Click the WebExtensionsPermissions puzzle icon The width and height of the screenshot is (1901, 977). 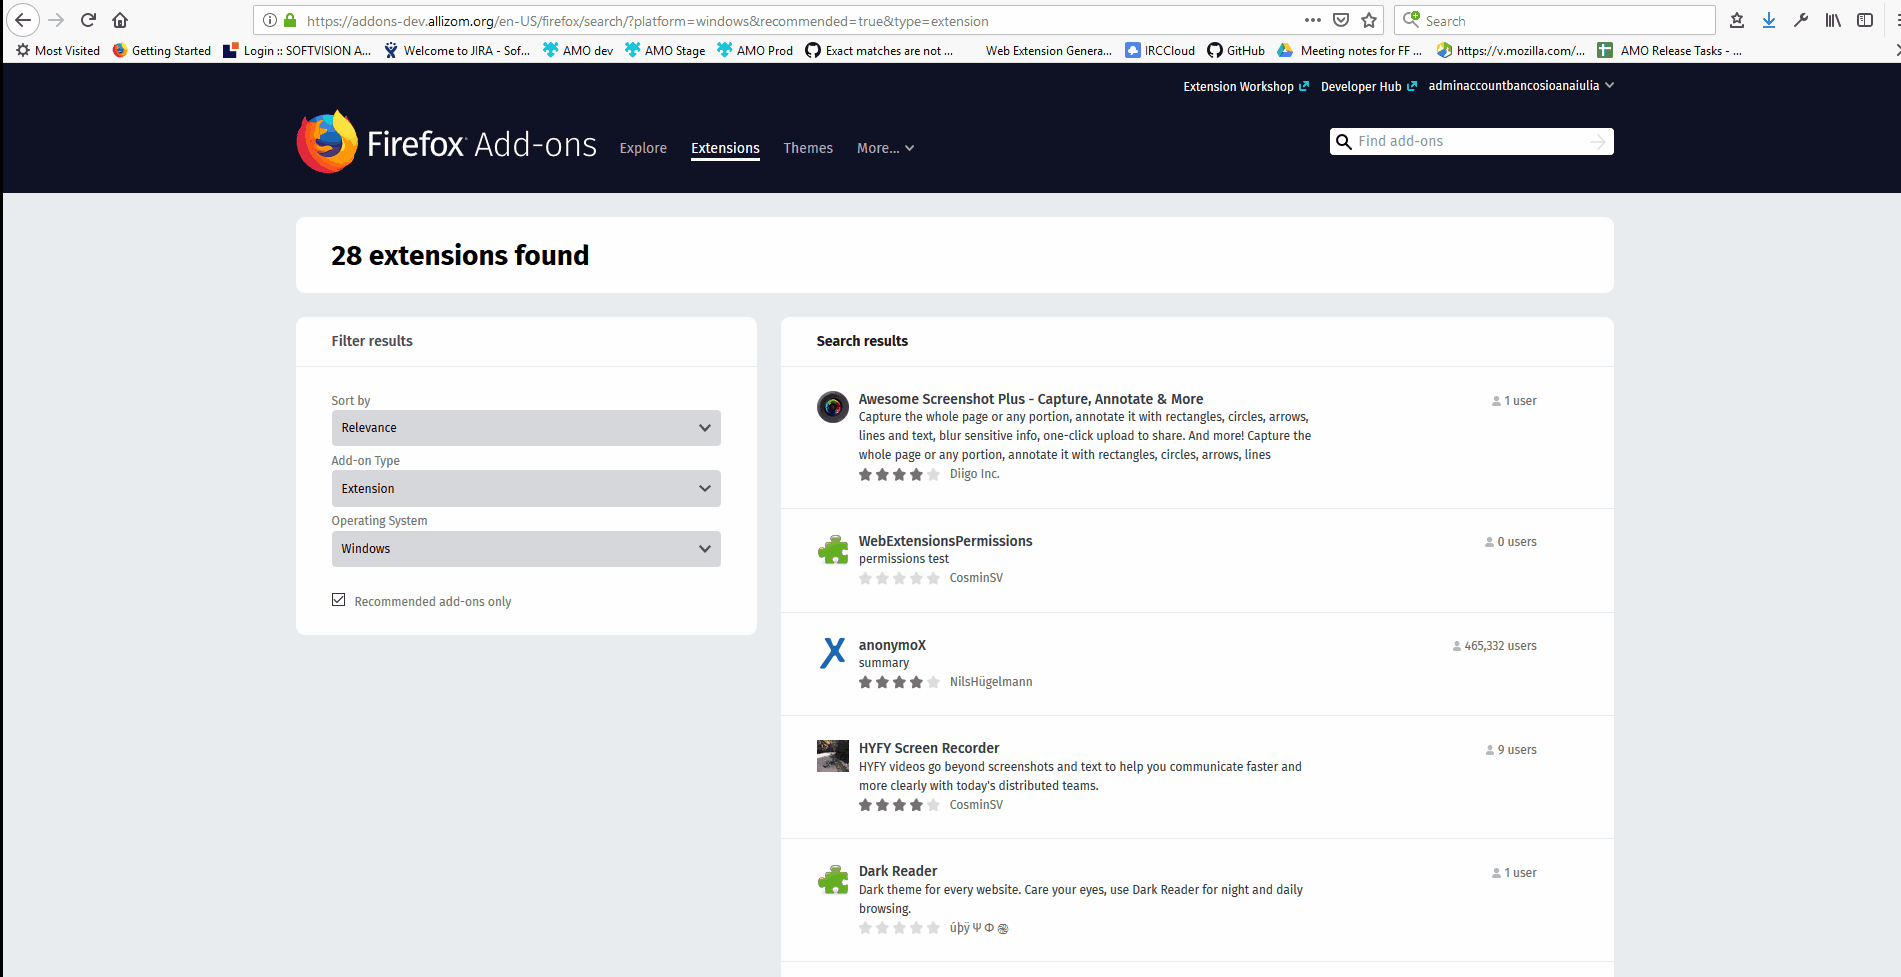point(833,549)
